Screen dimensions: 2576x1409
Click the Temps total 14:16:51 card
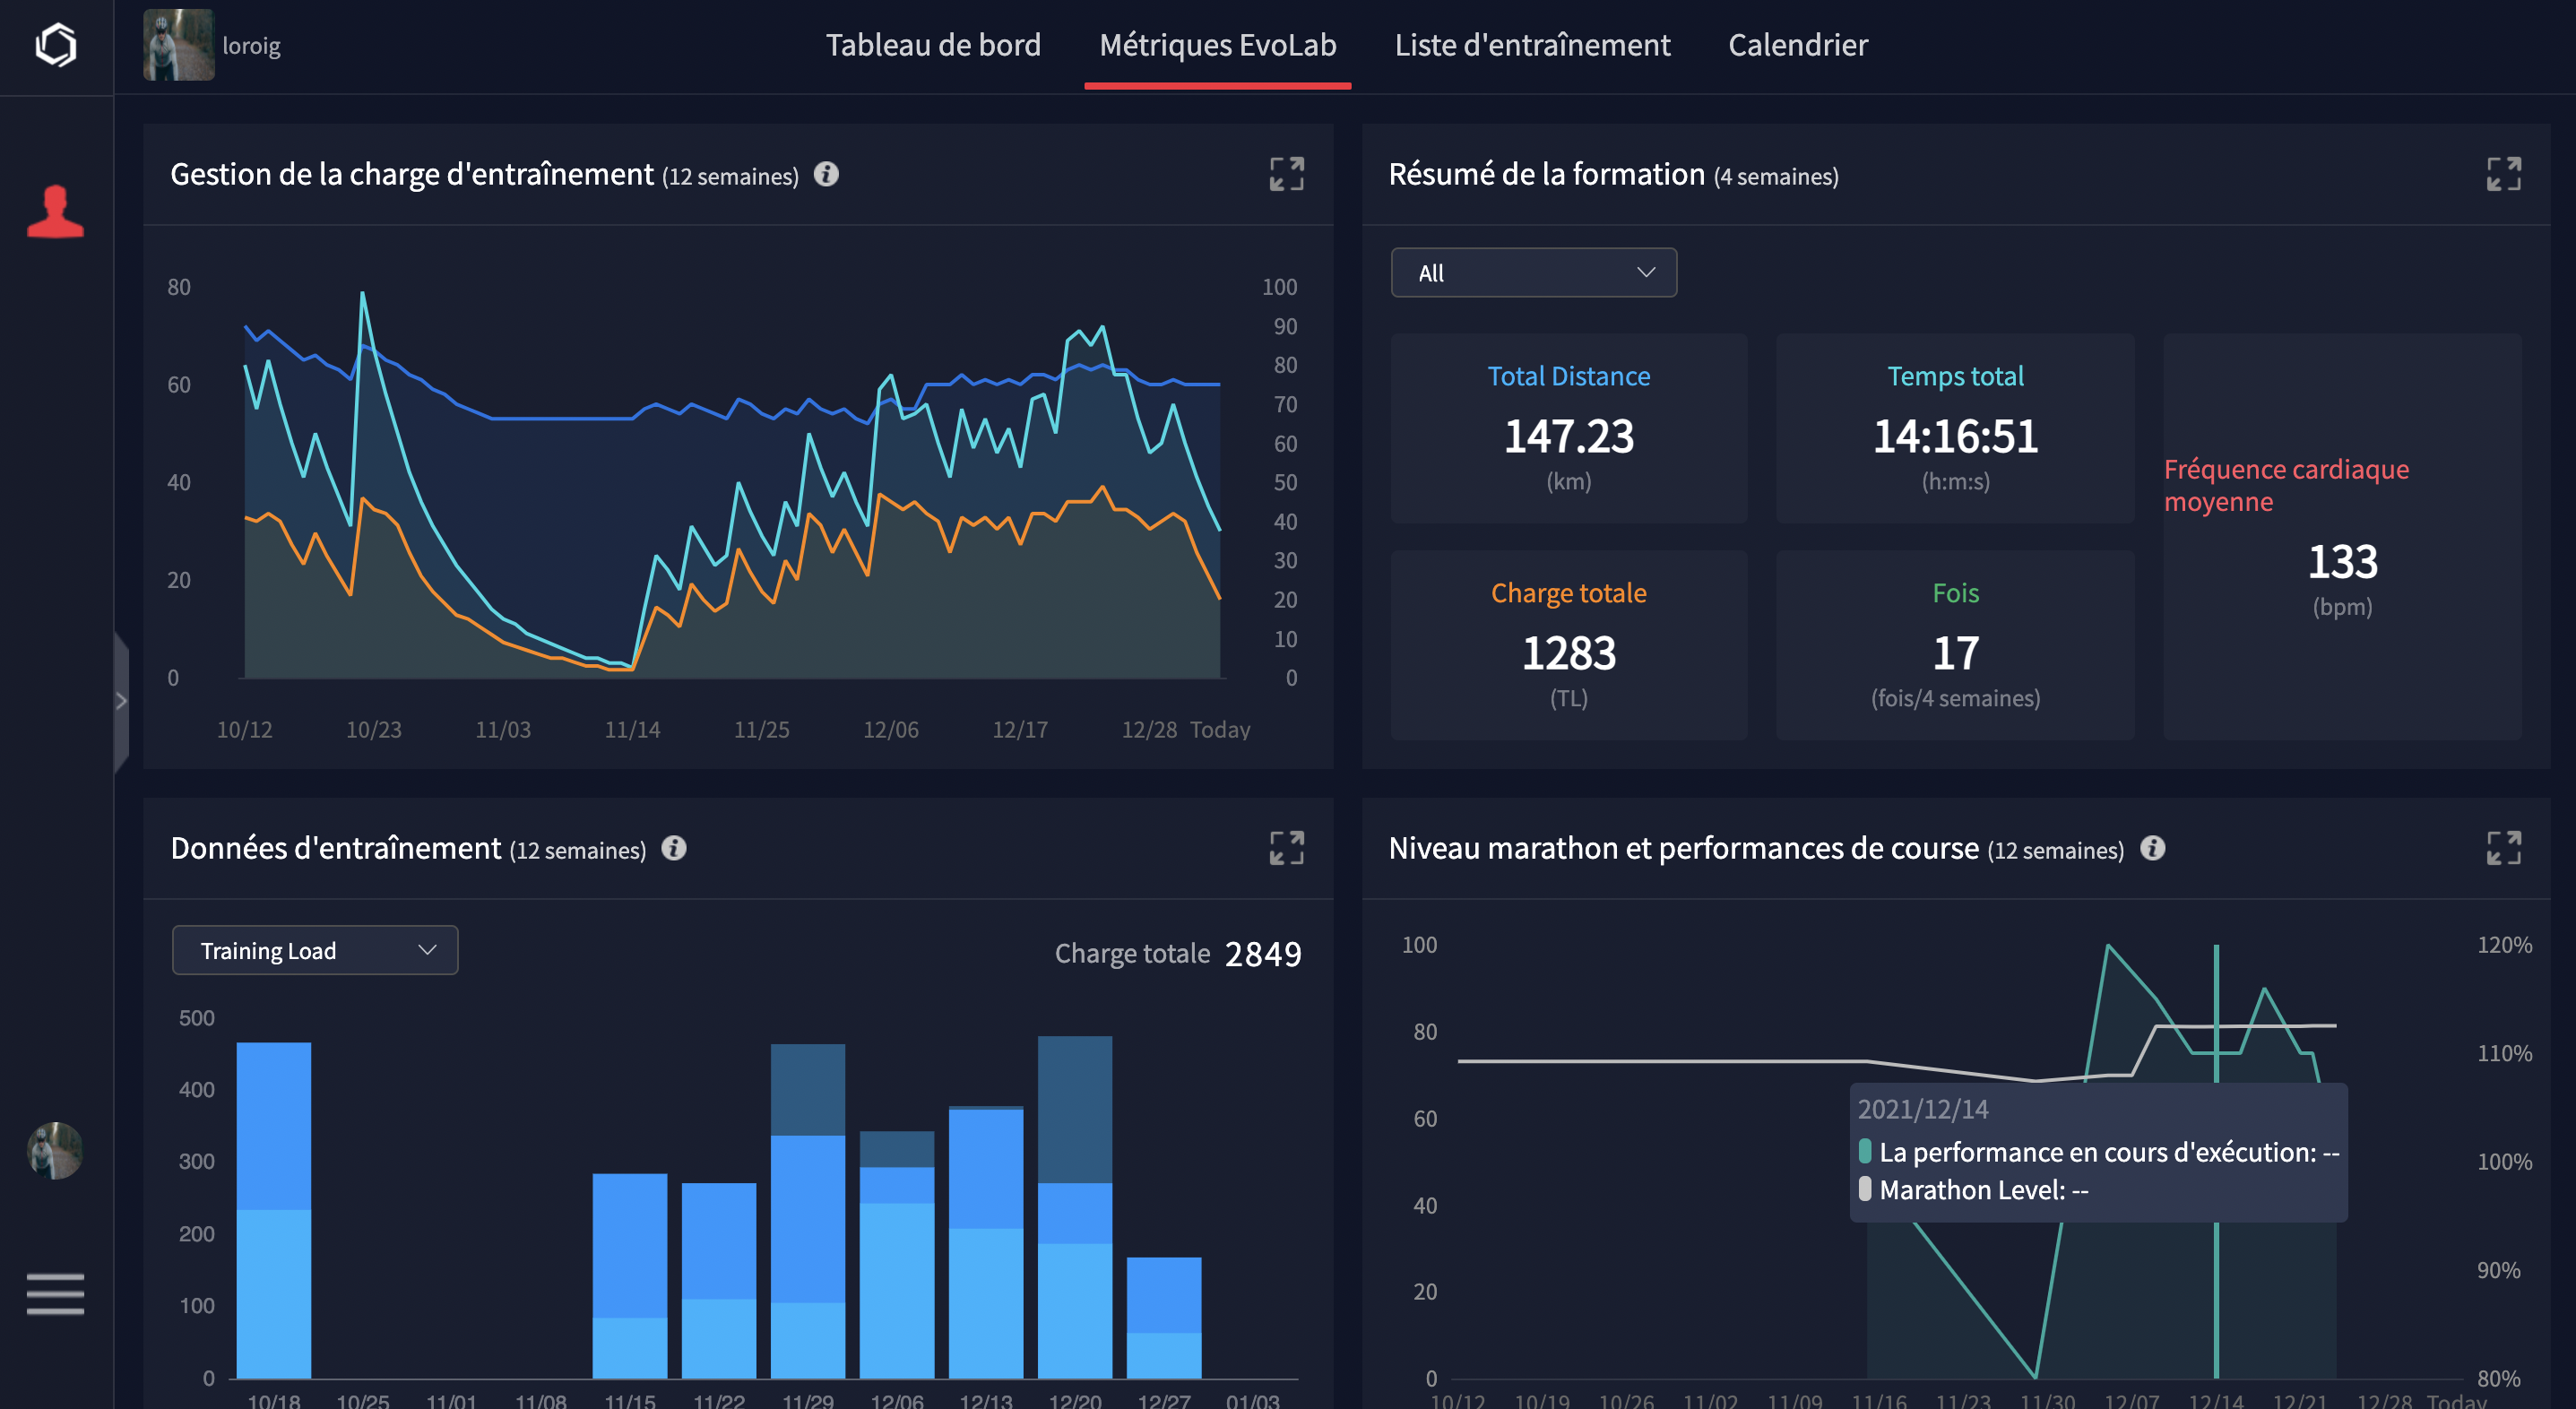pos(1955,428)
